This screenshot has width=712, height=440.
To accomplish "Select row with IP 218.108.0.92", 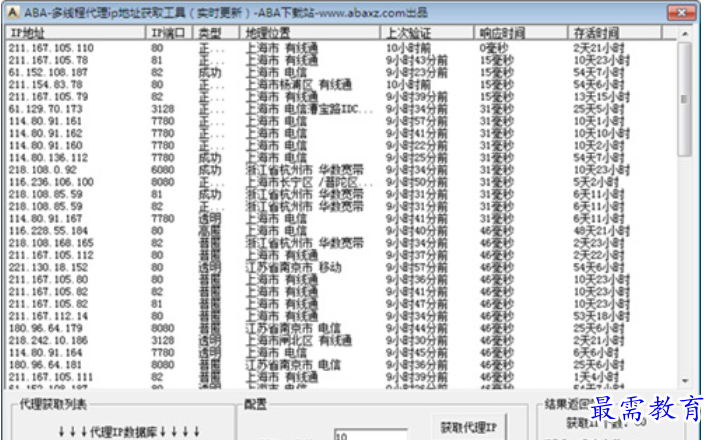I will (341, 170).
